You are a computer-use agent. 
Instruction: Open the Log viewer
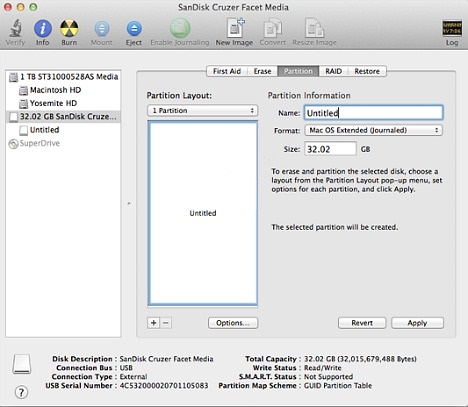(x=452, y=28)
